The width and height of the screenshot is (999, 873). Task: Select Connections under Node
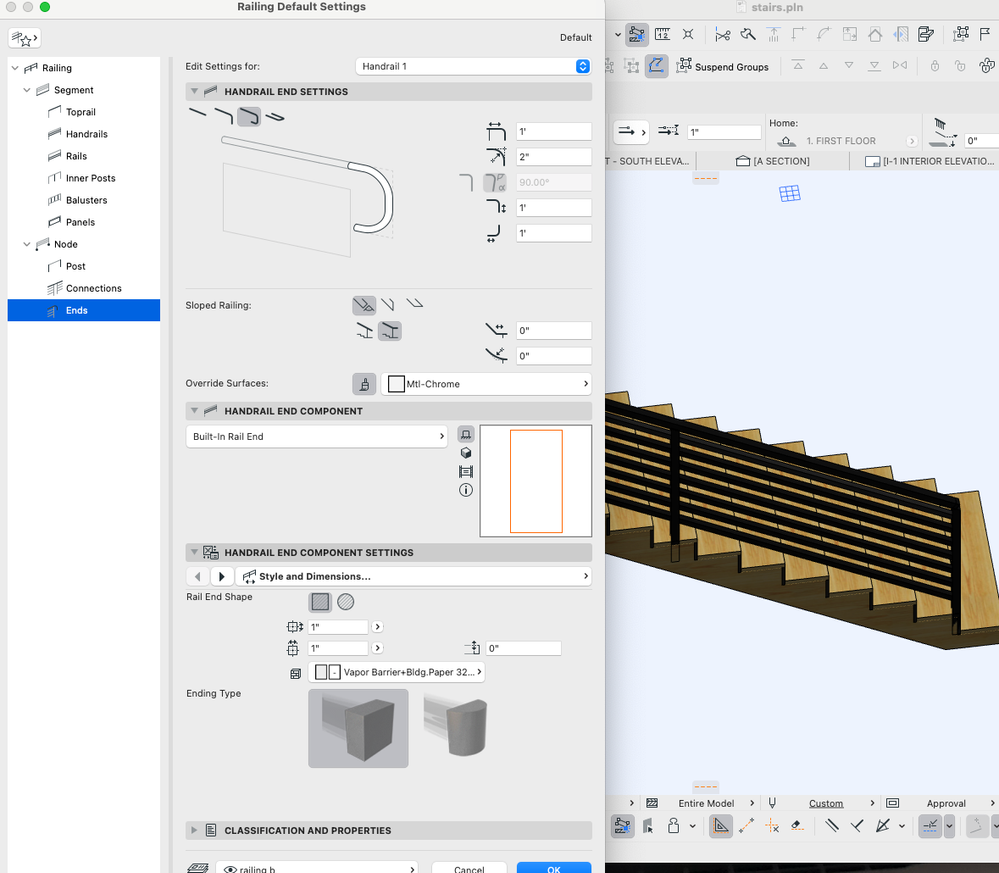pos(93,288)
